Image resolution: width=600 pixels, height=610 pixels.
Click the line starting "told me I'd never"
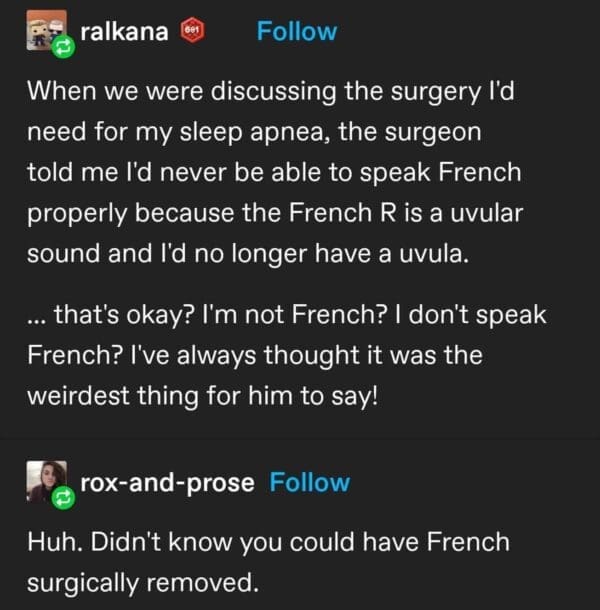point(273,172)
